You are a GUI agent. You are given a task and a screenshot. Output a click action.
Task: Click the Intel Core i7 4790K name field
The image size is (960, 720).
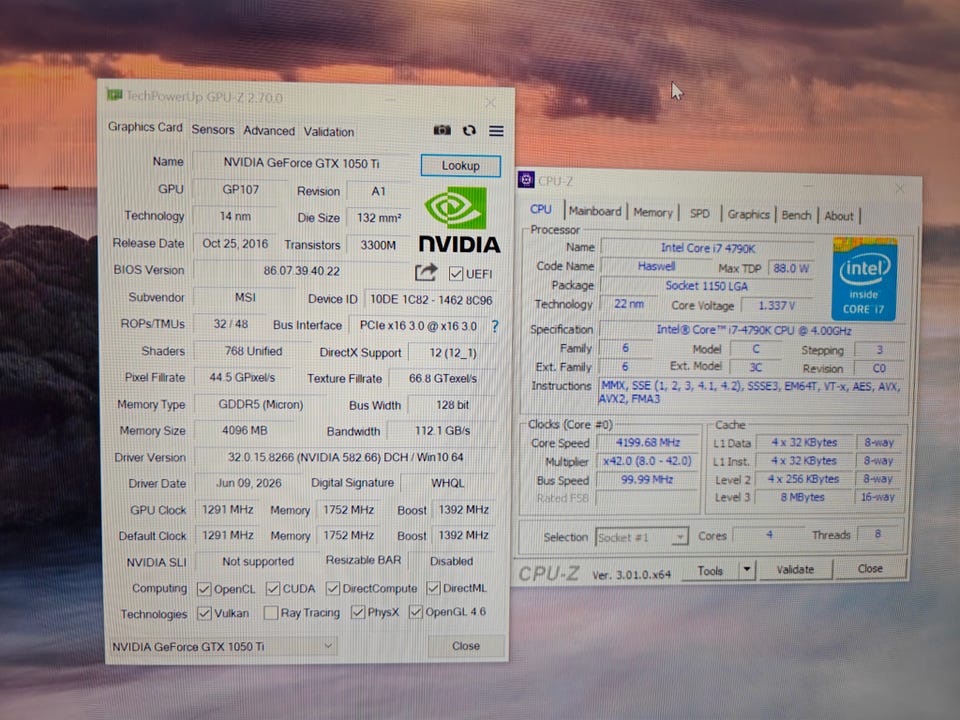(x=707, y=248)
